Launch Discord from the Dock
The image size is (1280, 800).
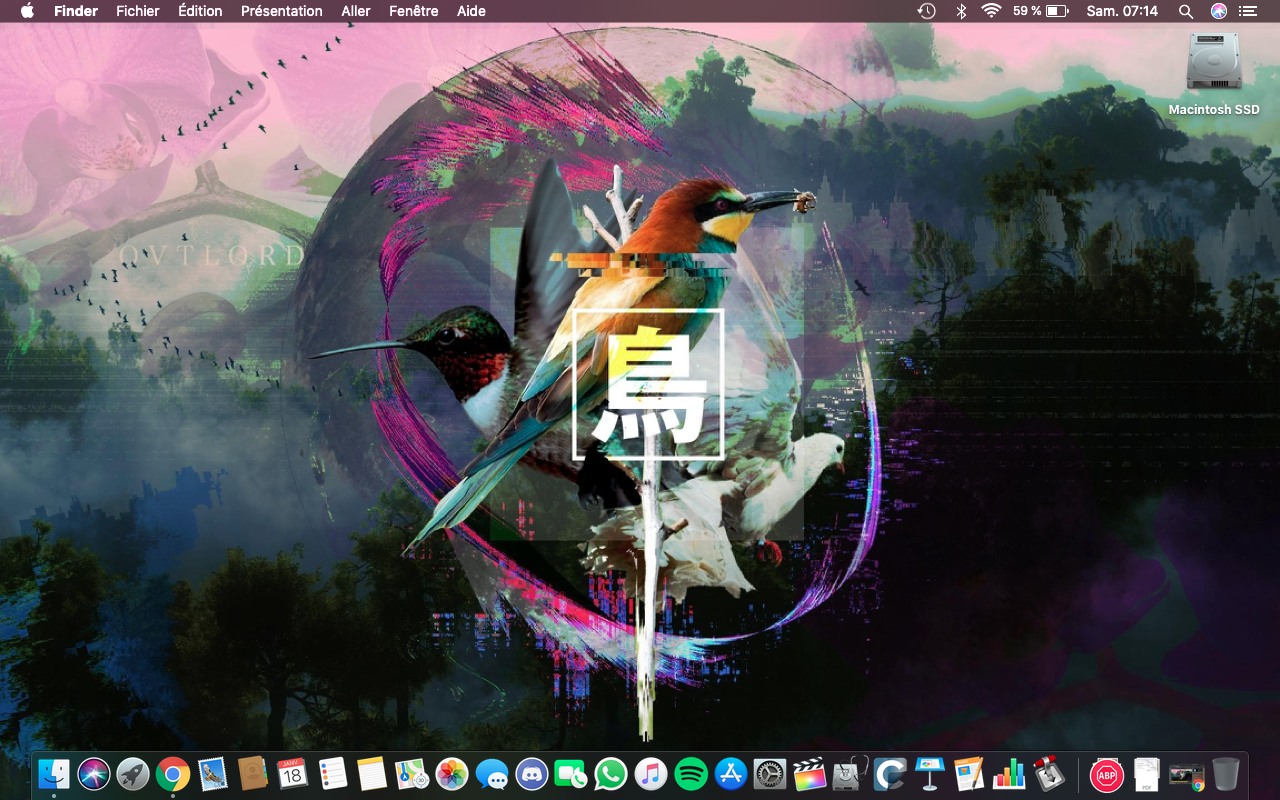[x=531, y=773]
